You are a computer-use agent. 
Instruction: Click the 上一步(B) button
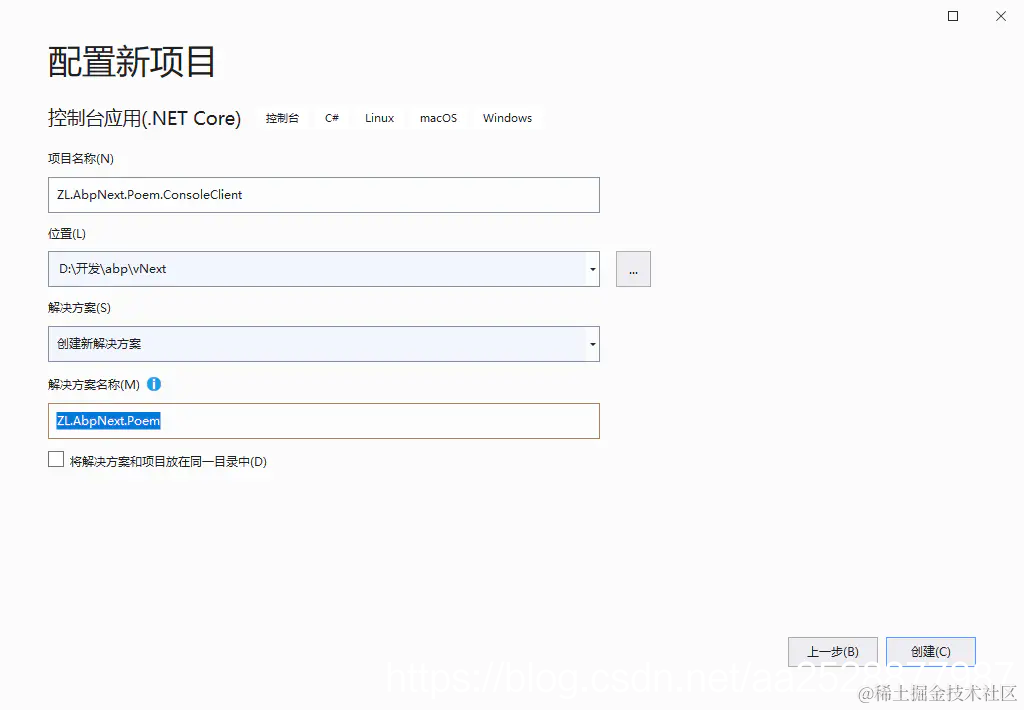click(x=833, y=651)
